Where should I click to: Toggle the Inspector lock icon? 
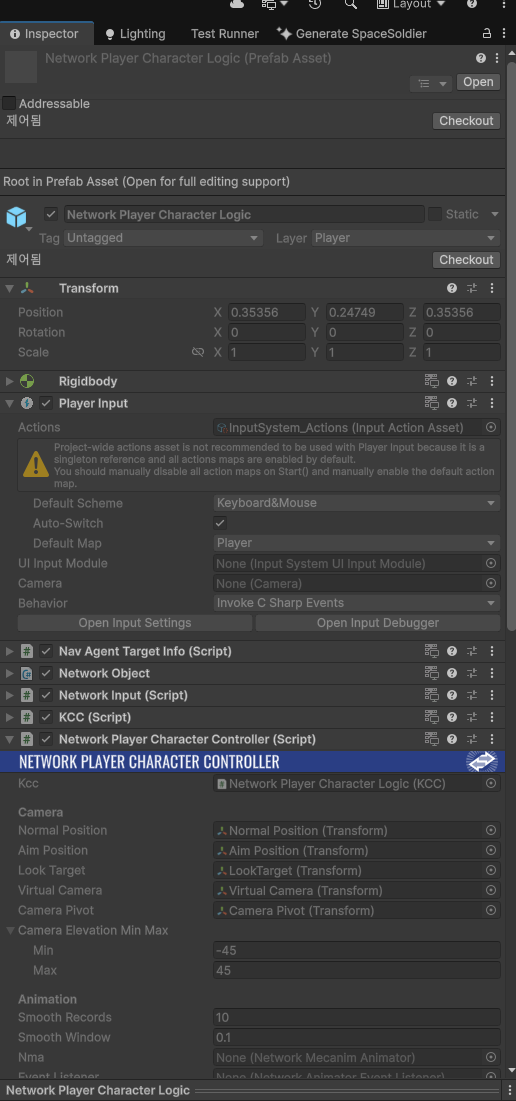(487, 34)
